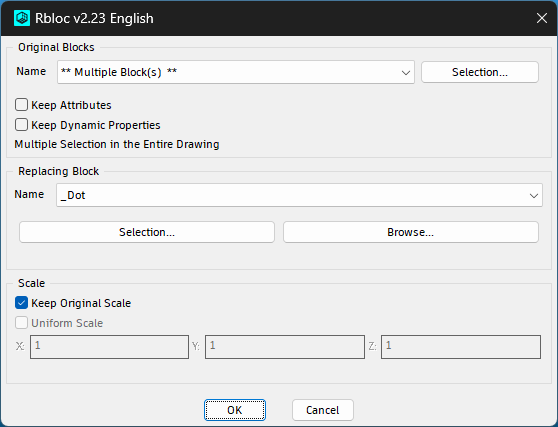Click Selection button under Replacing Block
The height and width of the screenshot is (427, 558).
(147, 232)
